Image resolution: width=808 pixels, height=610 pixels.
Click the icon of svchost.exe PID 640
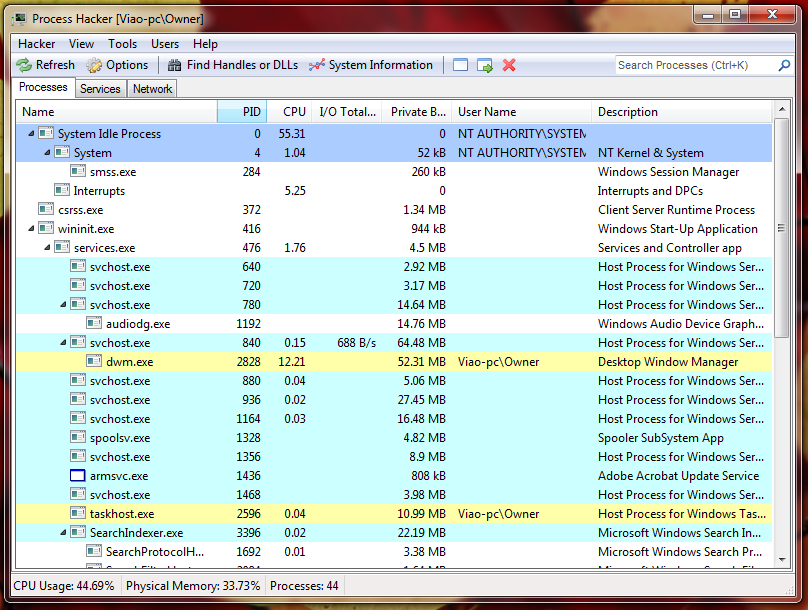(x=78, y=266)
